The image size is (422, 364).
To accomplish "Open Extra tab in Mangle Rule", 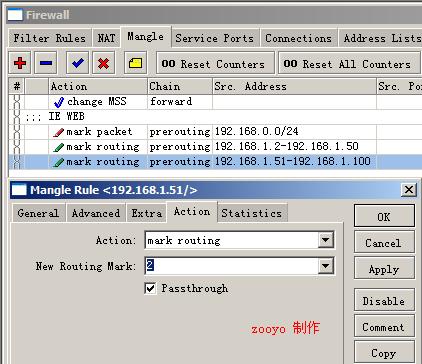I will coord(147,213).
